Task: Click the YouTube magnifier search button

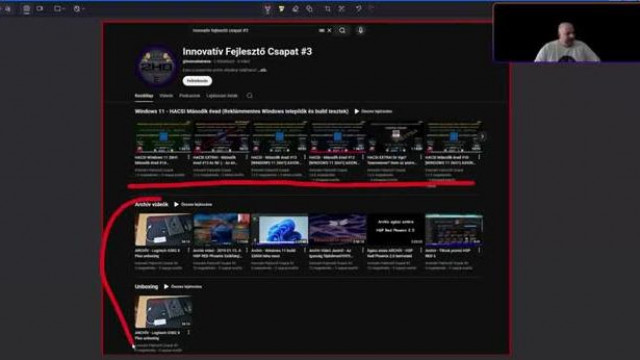Action: point(342,30)
